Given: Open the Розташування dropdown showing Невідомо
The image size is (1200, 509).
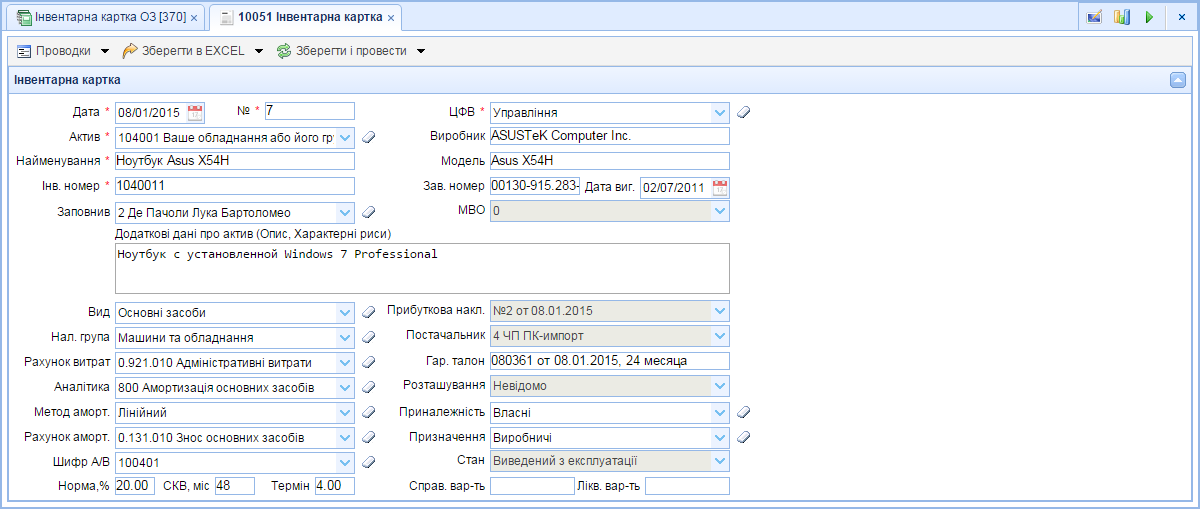Looking at the screenshot, I should [x=720, y=387].
